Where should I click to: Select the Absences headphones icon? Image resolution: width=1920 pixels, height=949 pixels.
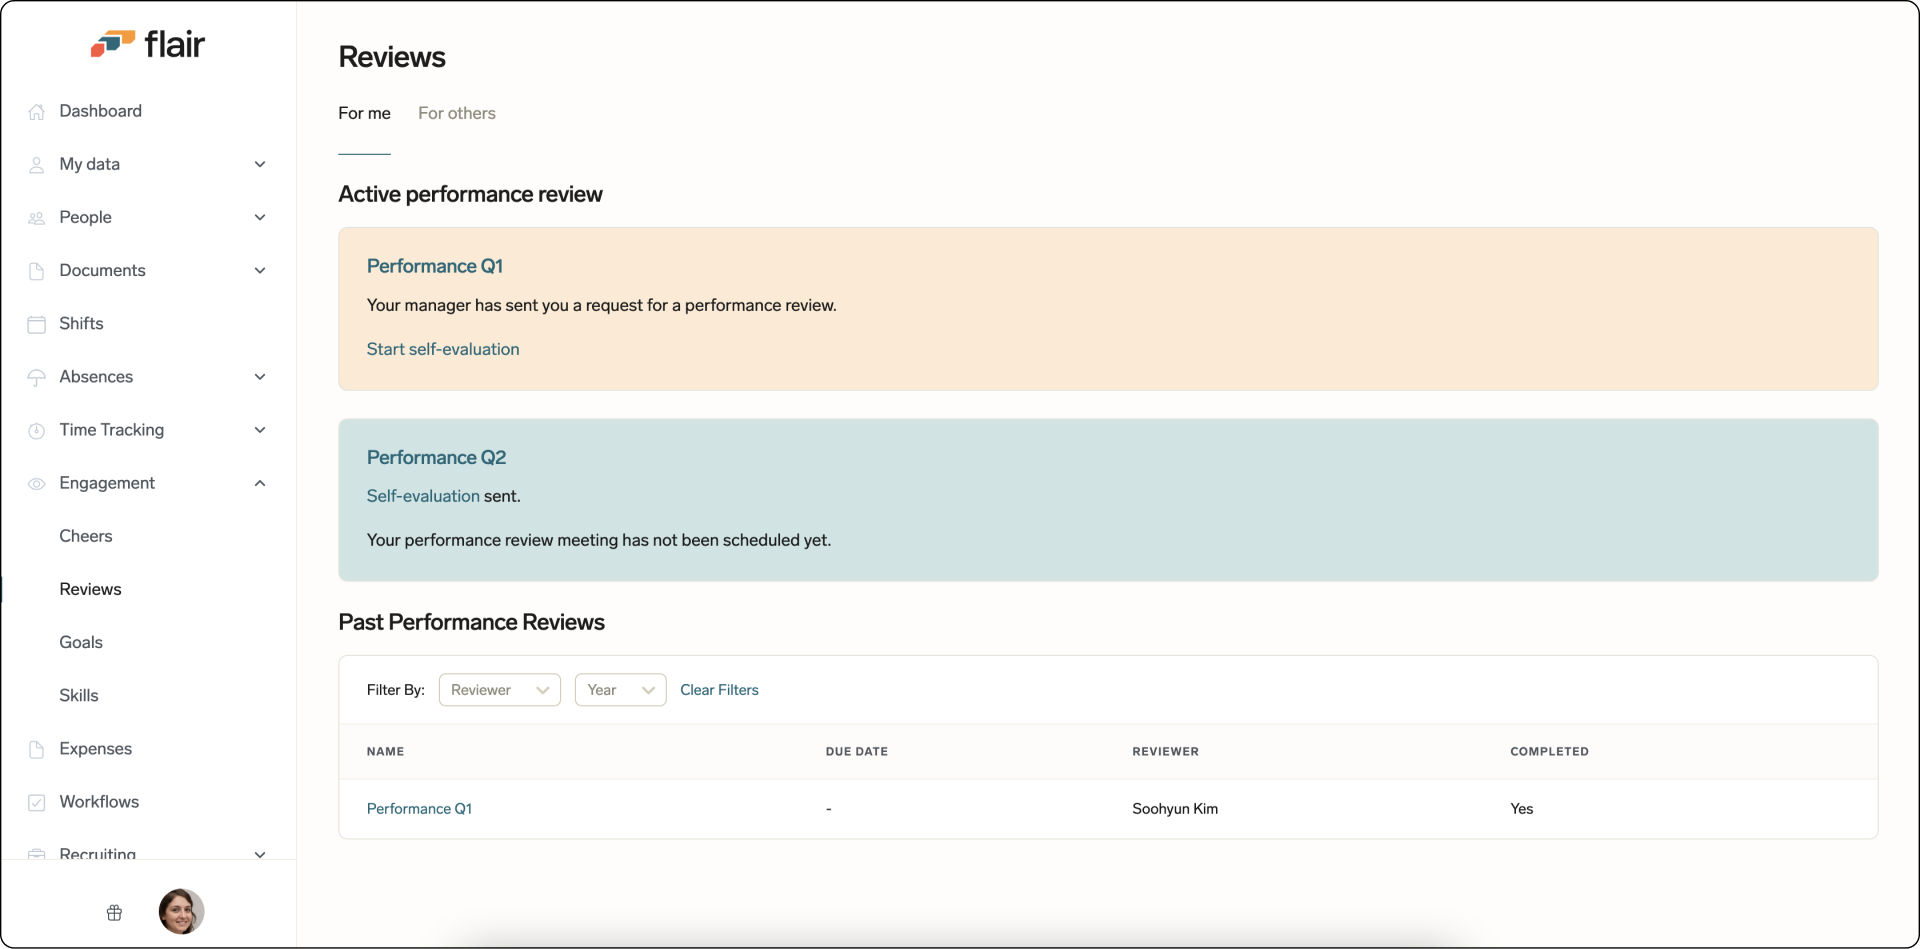point(37,377)
